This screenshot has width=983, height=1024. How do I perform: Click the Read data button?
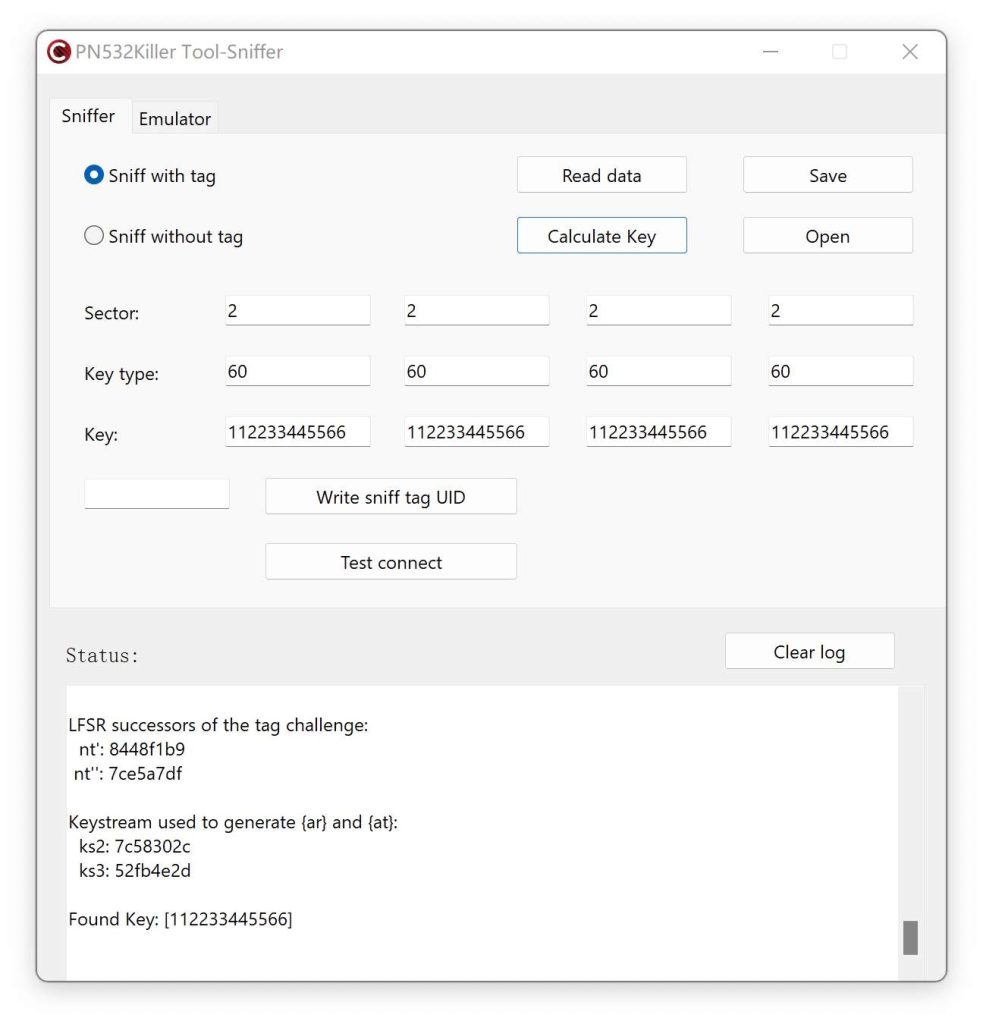(x=602, y=175)
